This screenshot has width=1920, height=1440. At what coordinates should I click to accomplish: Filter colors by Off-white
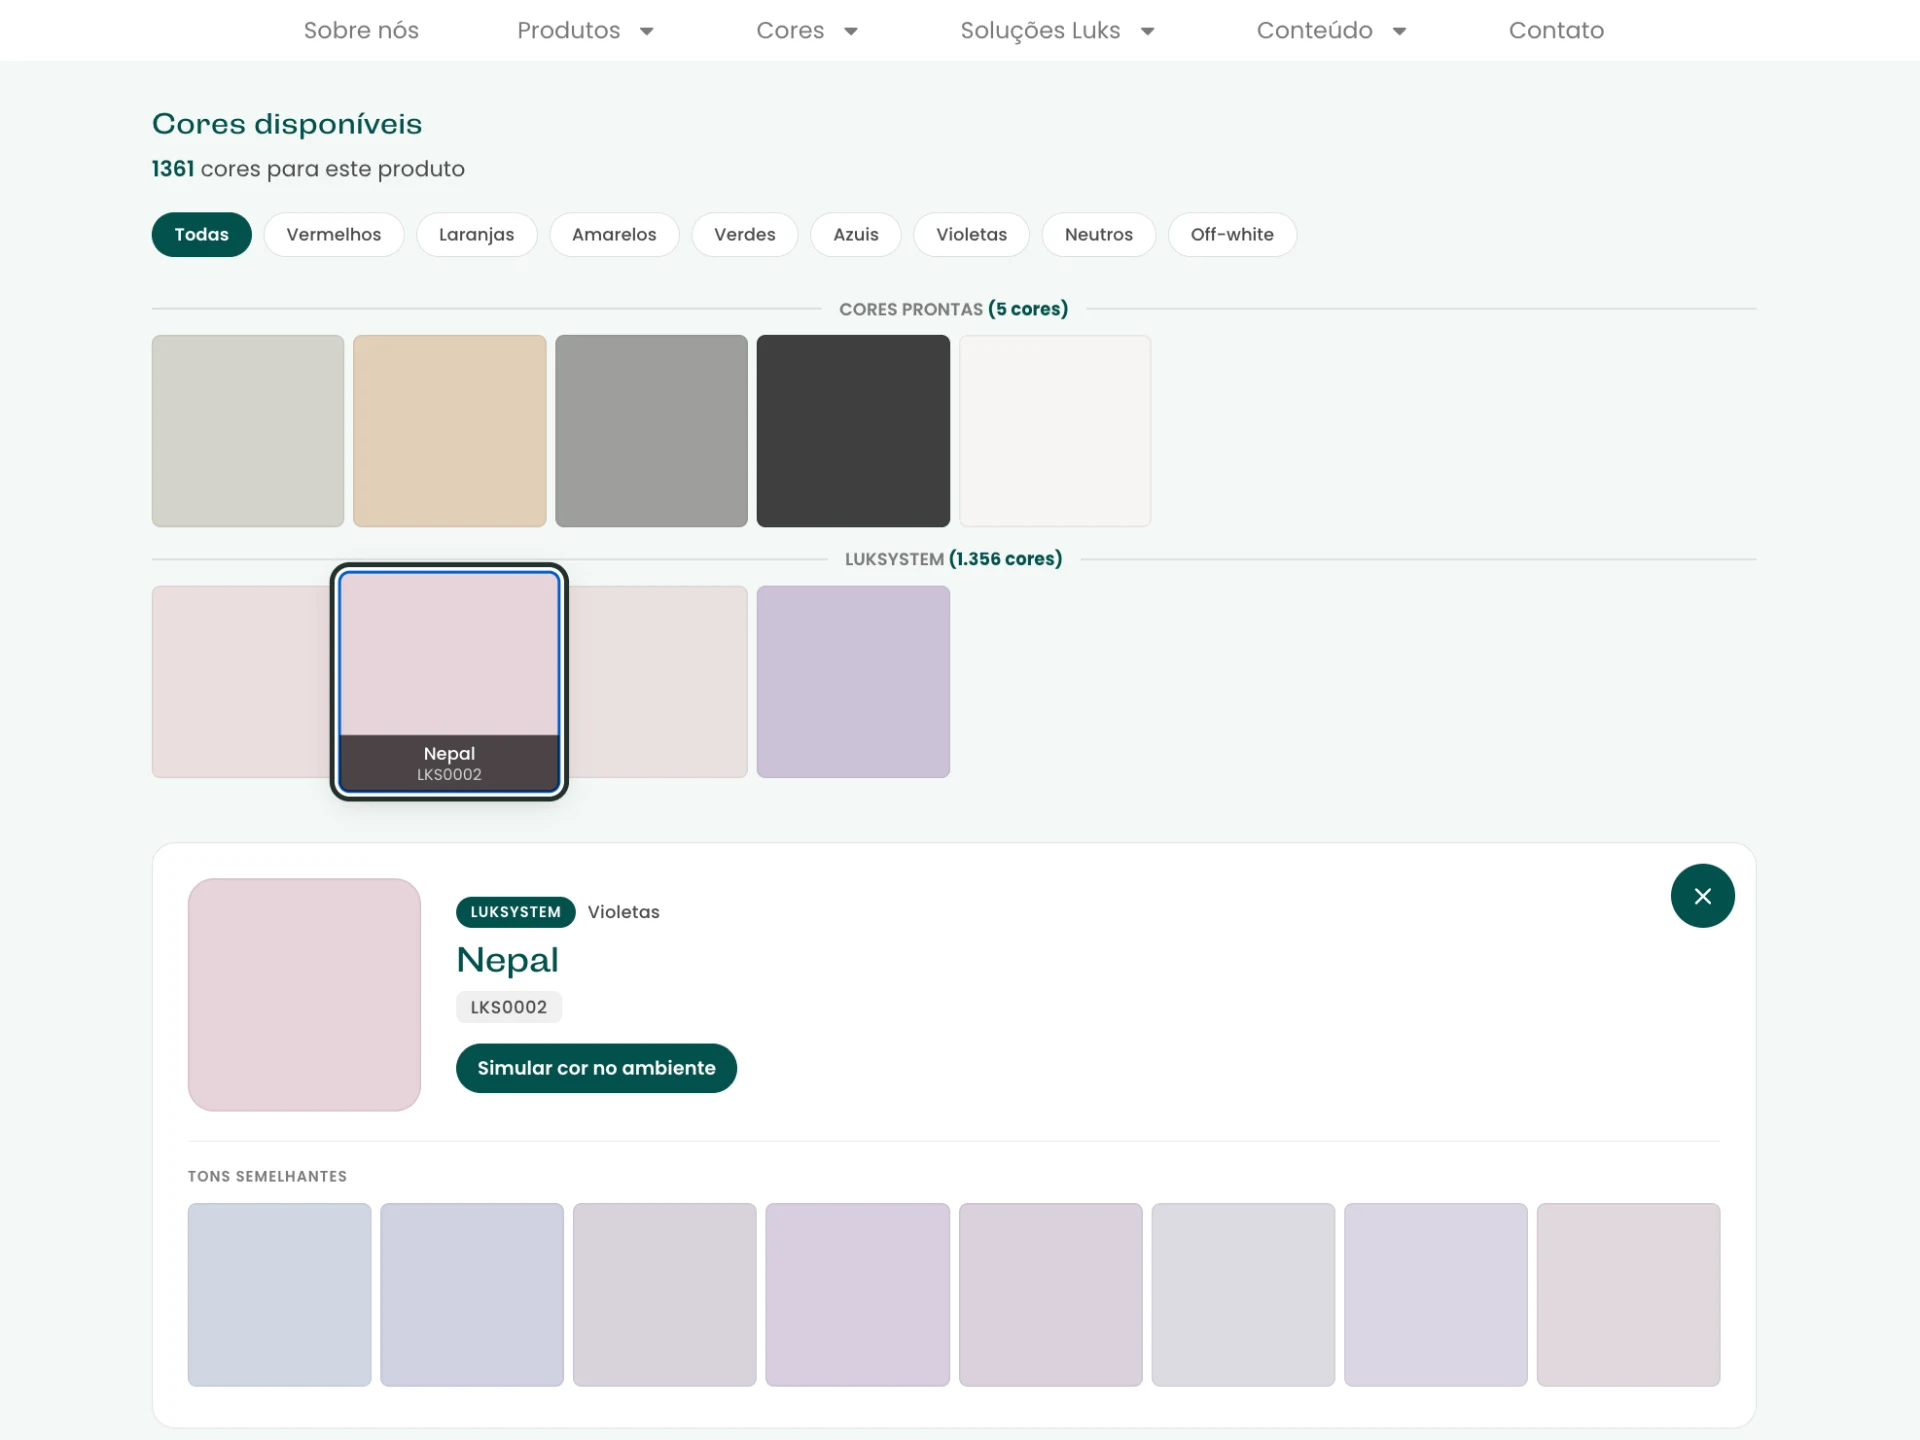[1232, 234]
